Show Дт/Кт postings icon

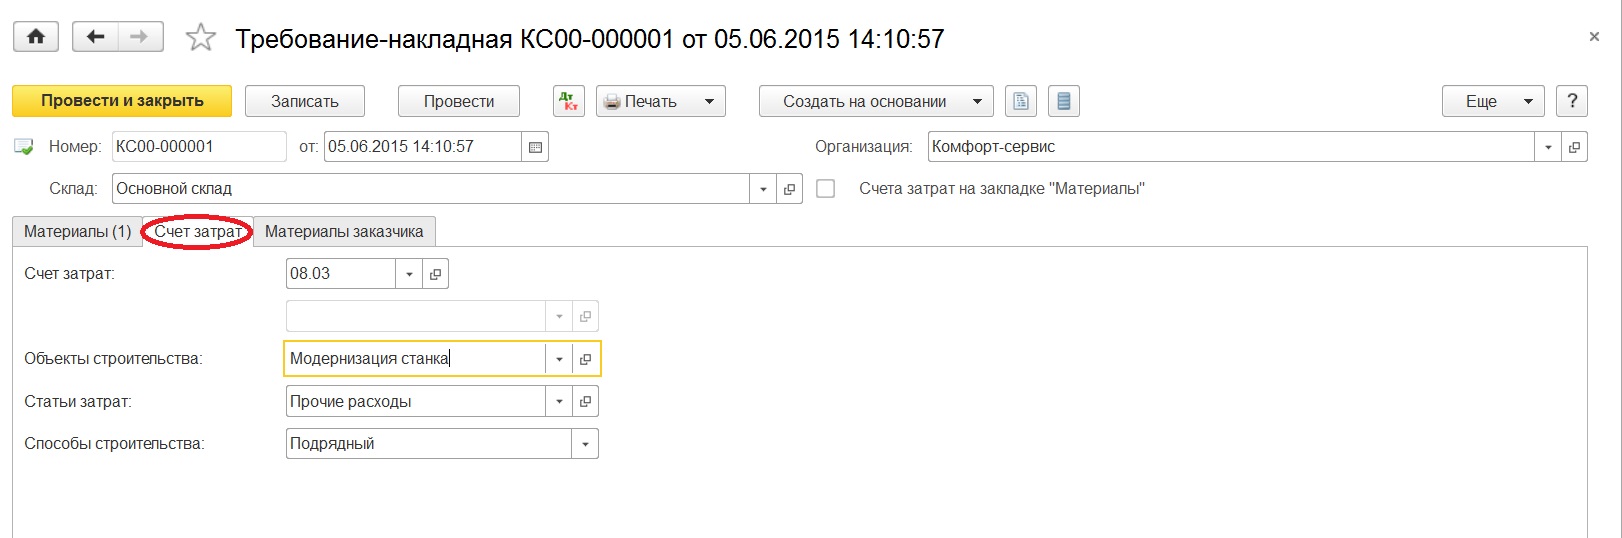tap(568, 101)
